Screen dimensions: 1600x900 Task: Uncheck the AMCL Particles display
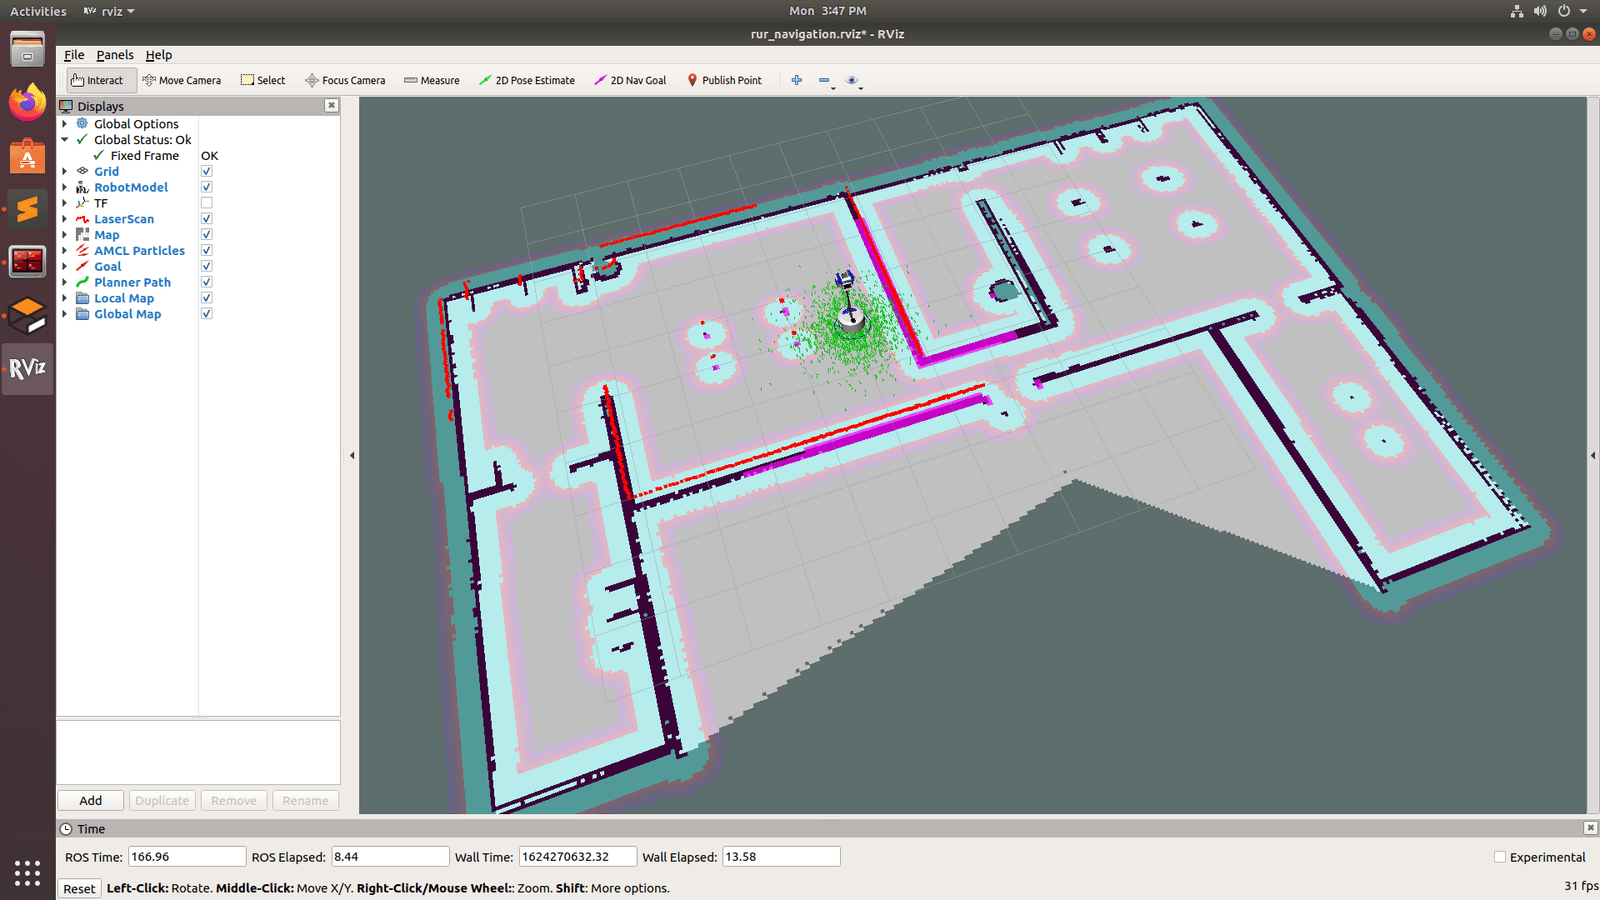point(206,251)
